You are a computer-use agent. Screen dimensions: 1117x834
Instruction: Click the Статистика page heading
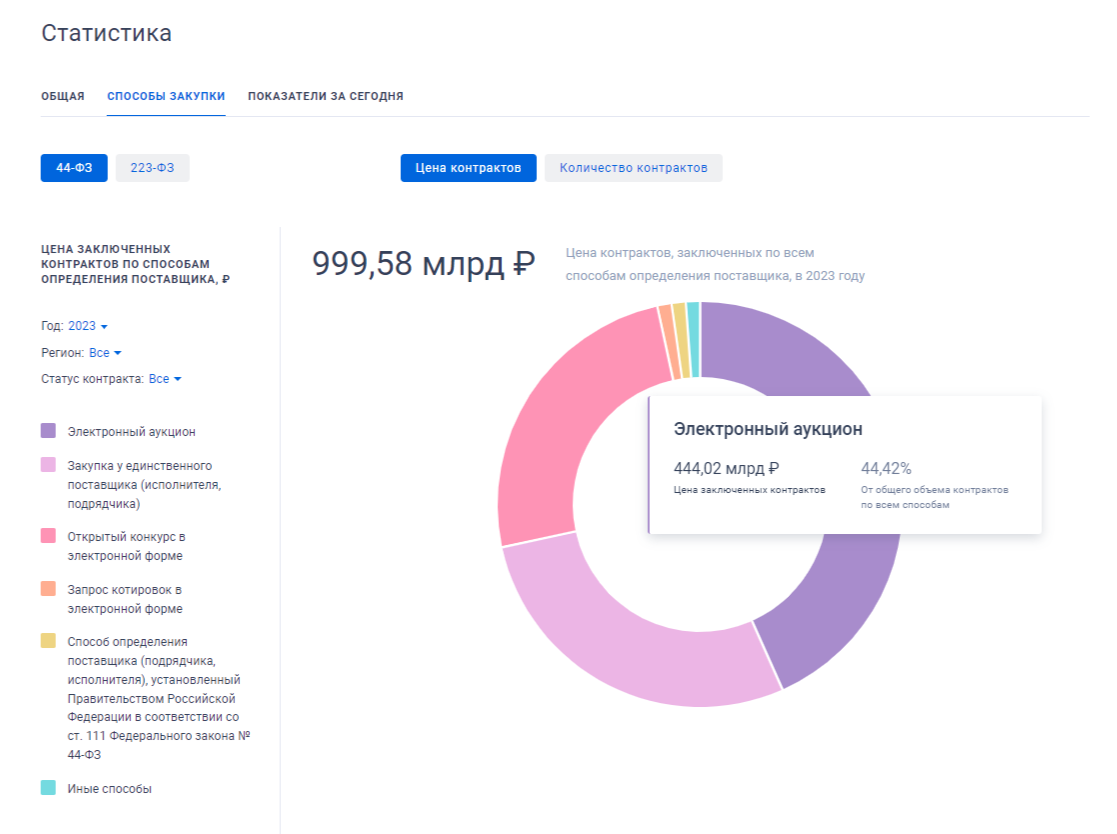pyautogui.click(x=106, y=33)
